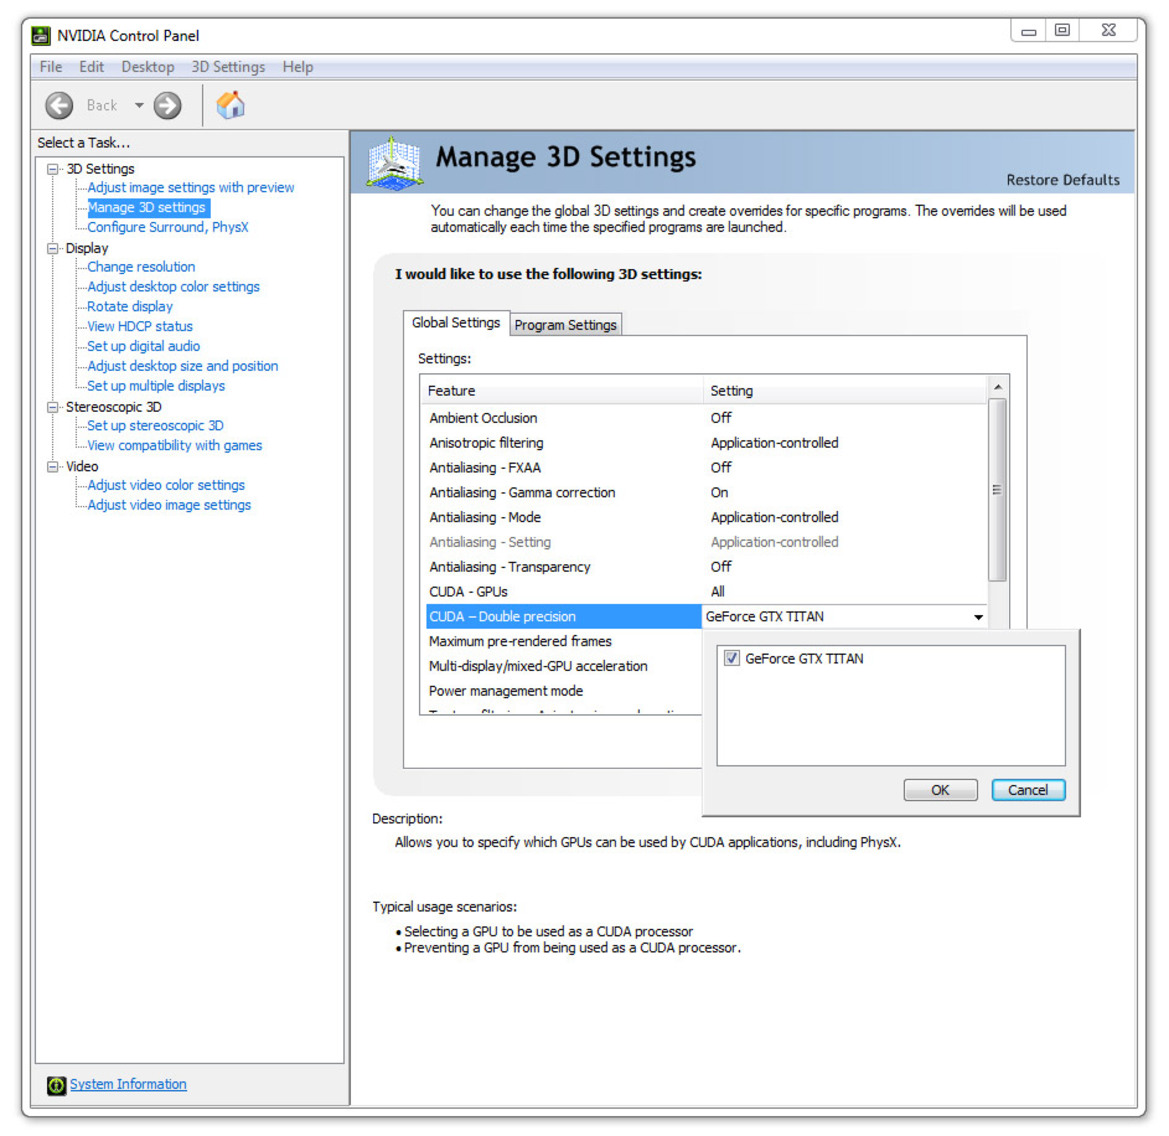Open View HDCP status task
Image resolution: width=1169 pixels, height=1136 pixels.
(140, 326)
